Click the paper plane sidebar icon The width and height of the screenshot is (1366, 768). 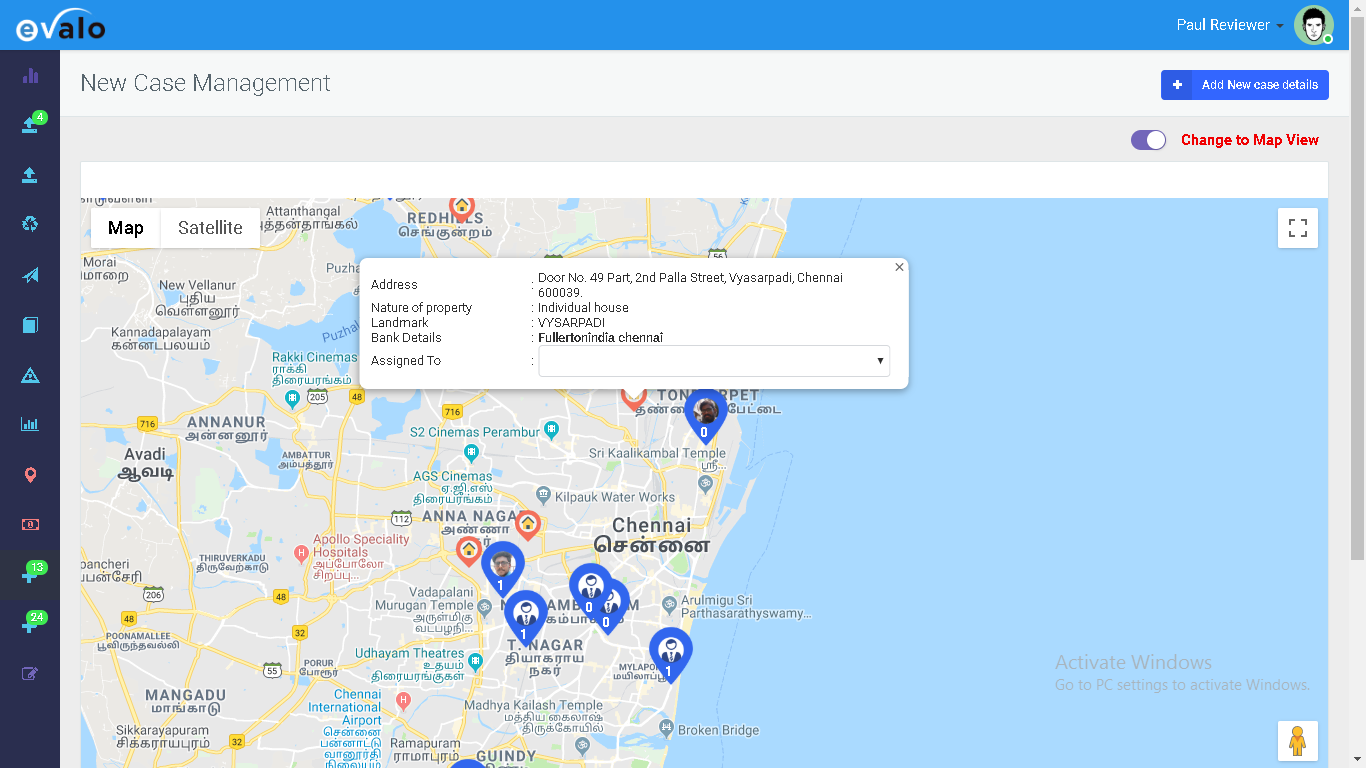[30, 275]
